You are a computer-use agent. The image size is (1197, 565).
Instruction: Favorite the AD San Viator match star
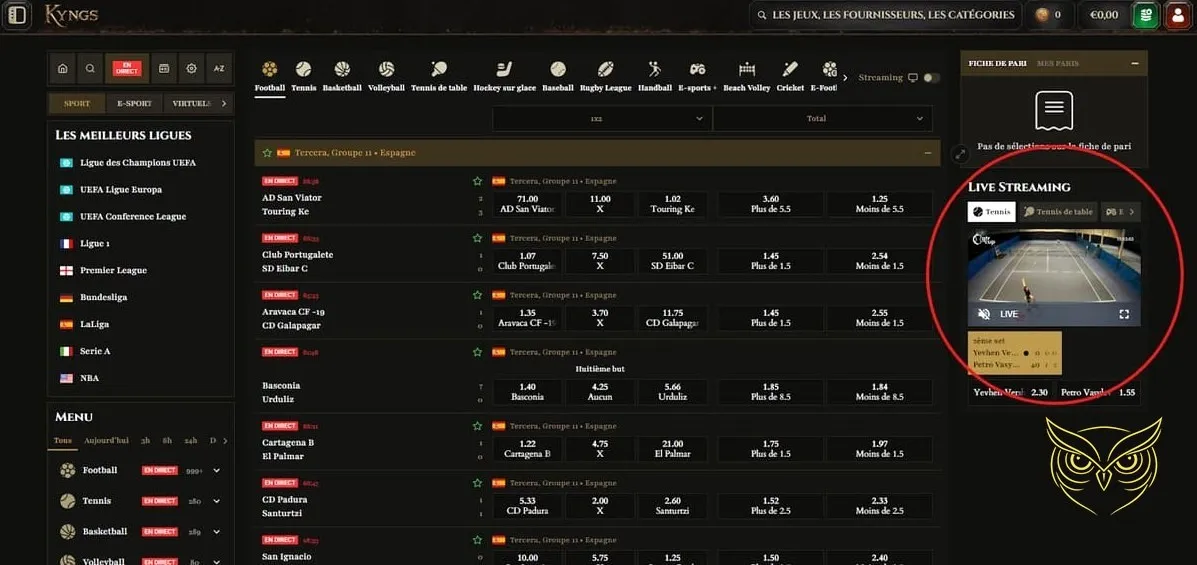(477, 181)
